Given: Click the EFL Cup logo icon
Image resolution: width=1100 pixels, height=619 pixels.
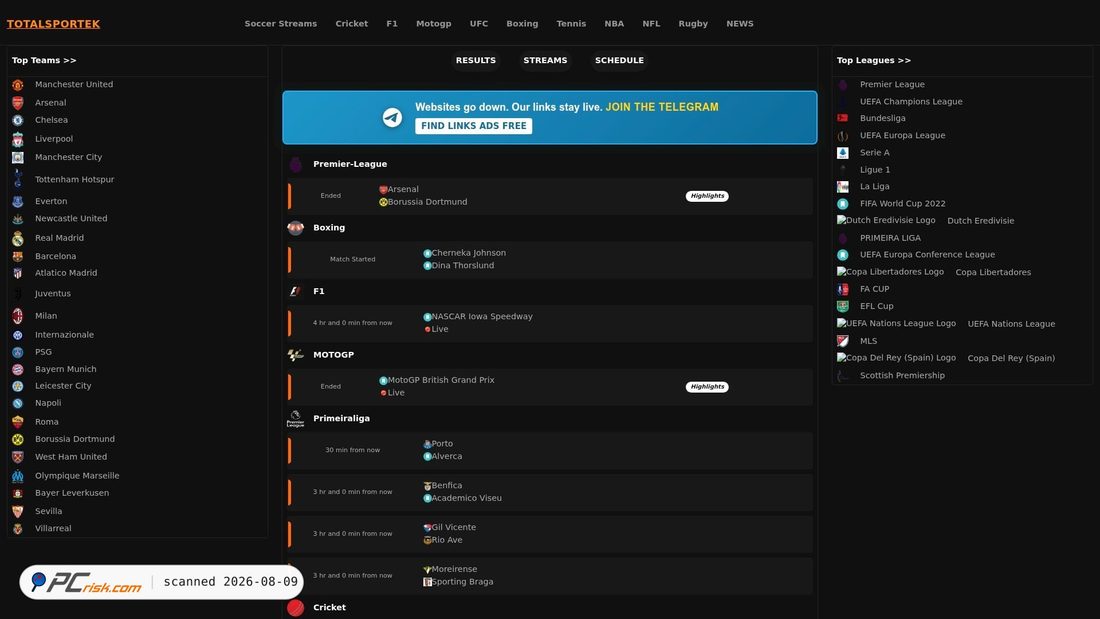Looking at the screenshot, I should pyautogui.click(x=843, y=307).
